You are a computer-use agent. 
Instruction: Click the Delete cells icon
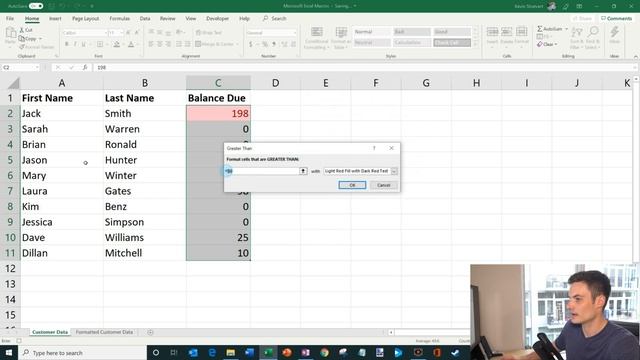tap(507, 32)
